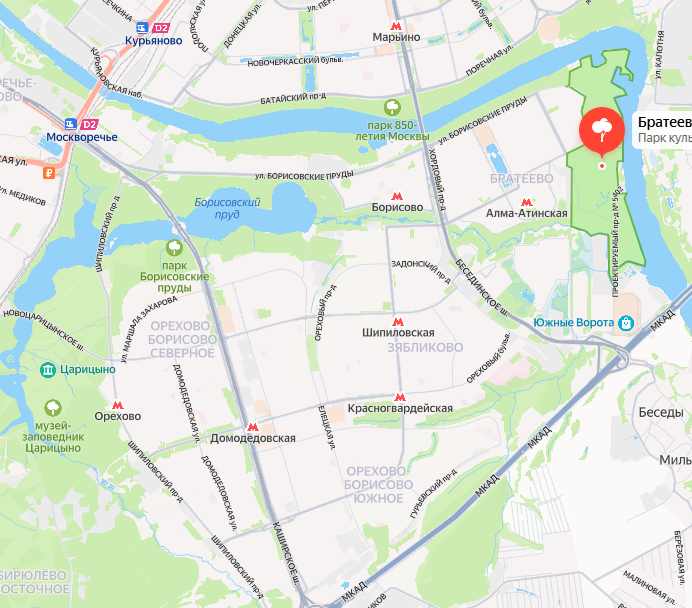692x608 pixels.
Task: Click the парк 850-летия Москвы tree icon
Action: tap(392, 108)
